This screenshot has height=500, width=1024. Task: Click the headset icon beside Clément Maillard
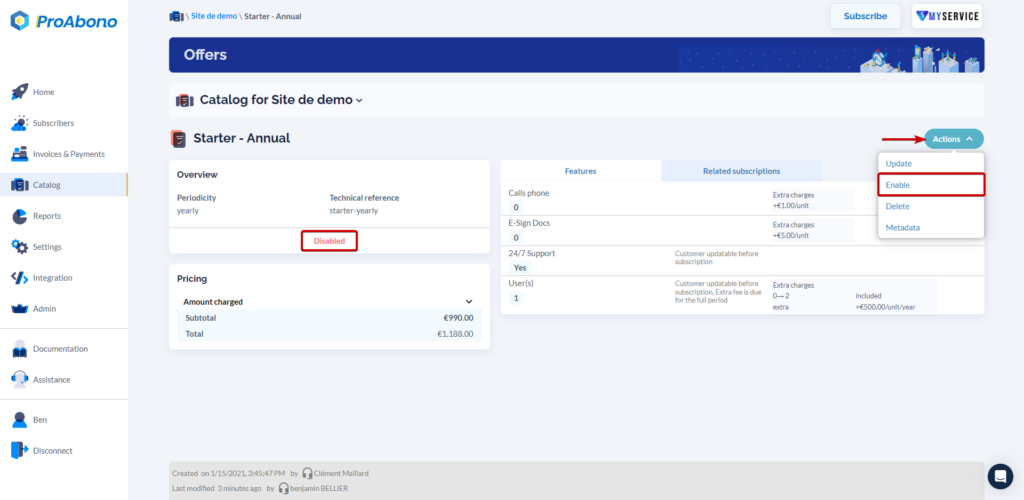point(307,473)
